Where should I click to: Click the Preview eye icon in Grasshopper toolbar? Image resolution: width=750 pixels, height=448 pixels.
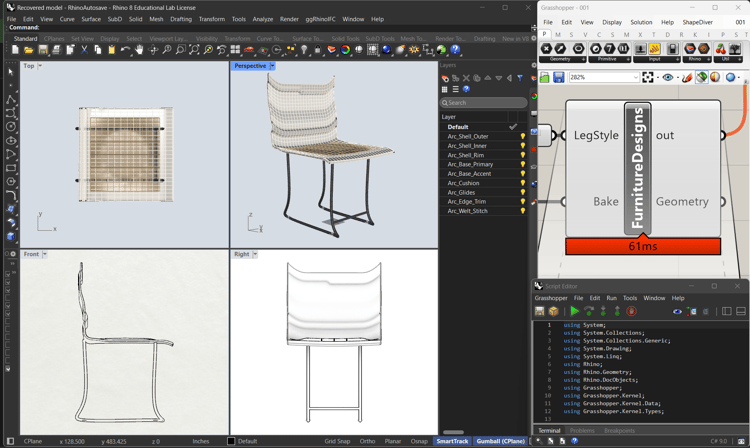click(669, 77)
